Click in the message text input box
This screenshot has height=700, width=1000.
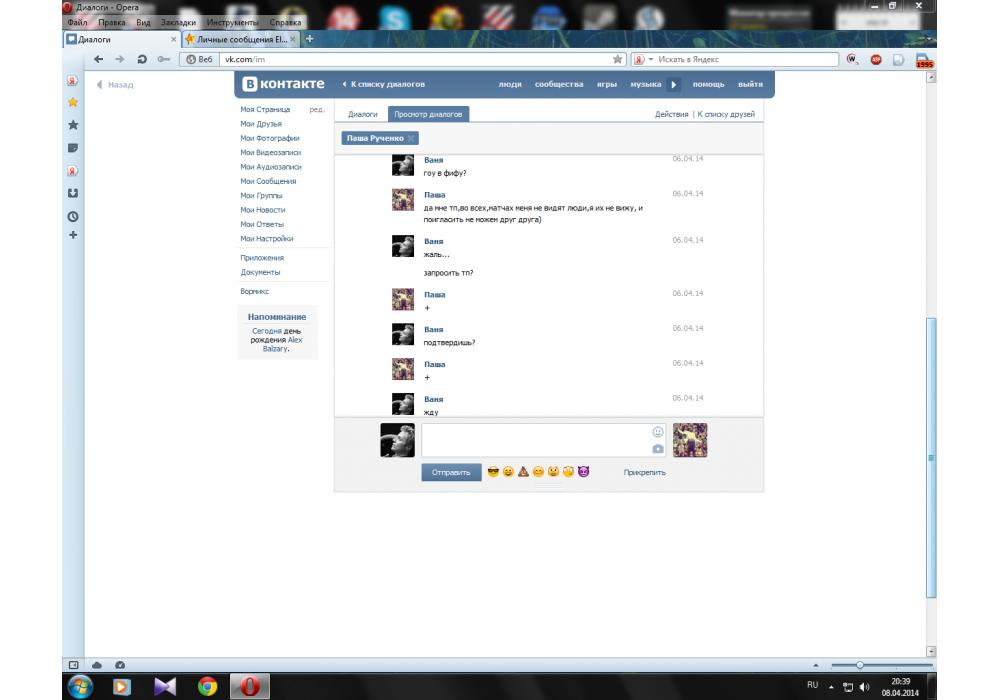(x=535, y=440)
